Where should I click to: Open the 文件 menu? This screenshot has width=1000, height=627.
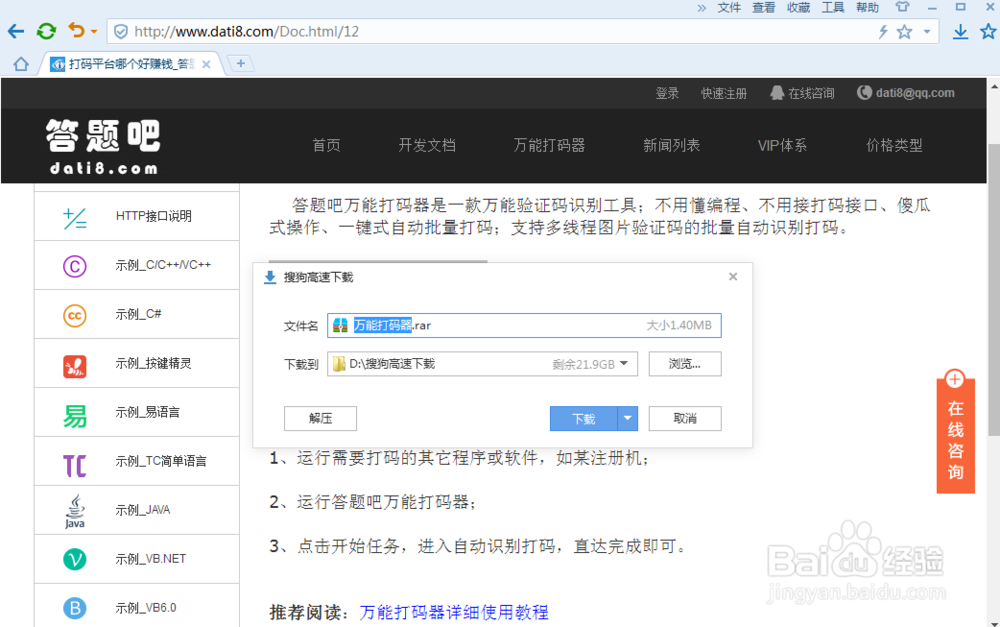pyautogui.click(x=729, y=8)
